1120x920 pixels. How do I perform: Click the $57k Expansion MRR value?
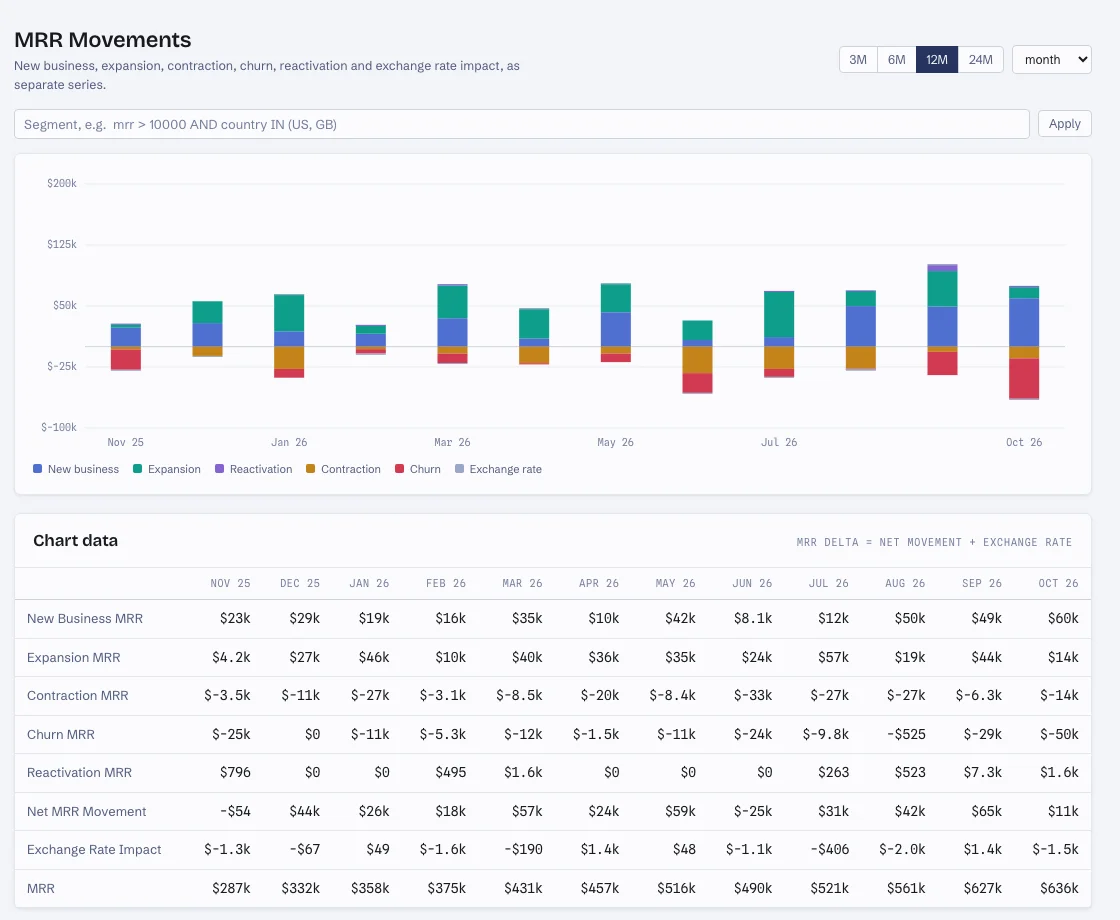[x=833, y=657]
